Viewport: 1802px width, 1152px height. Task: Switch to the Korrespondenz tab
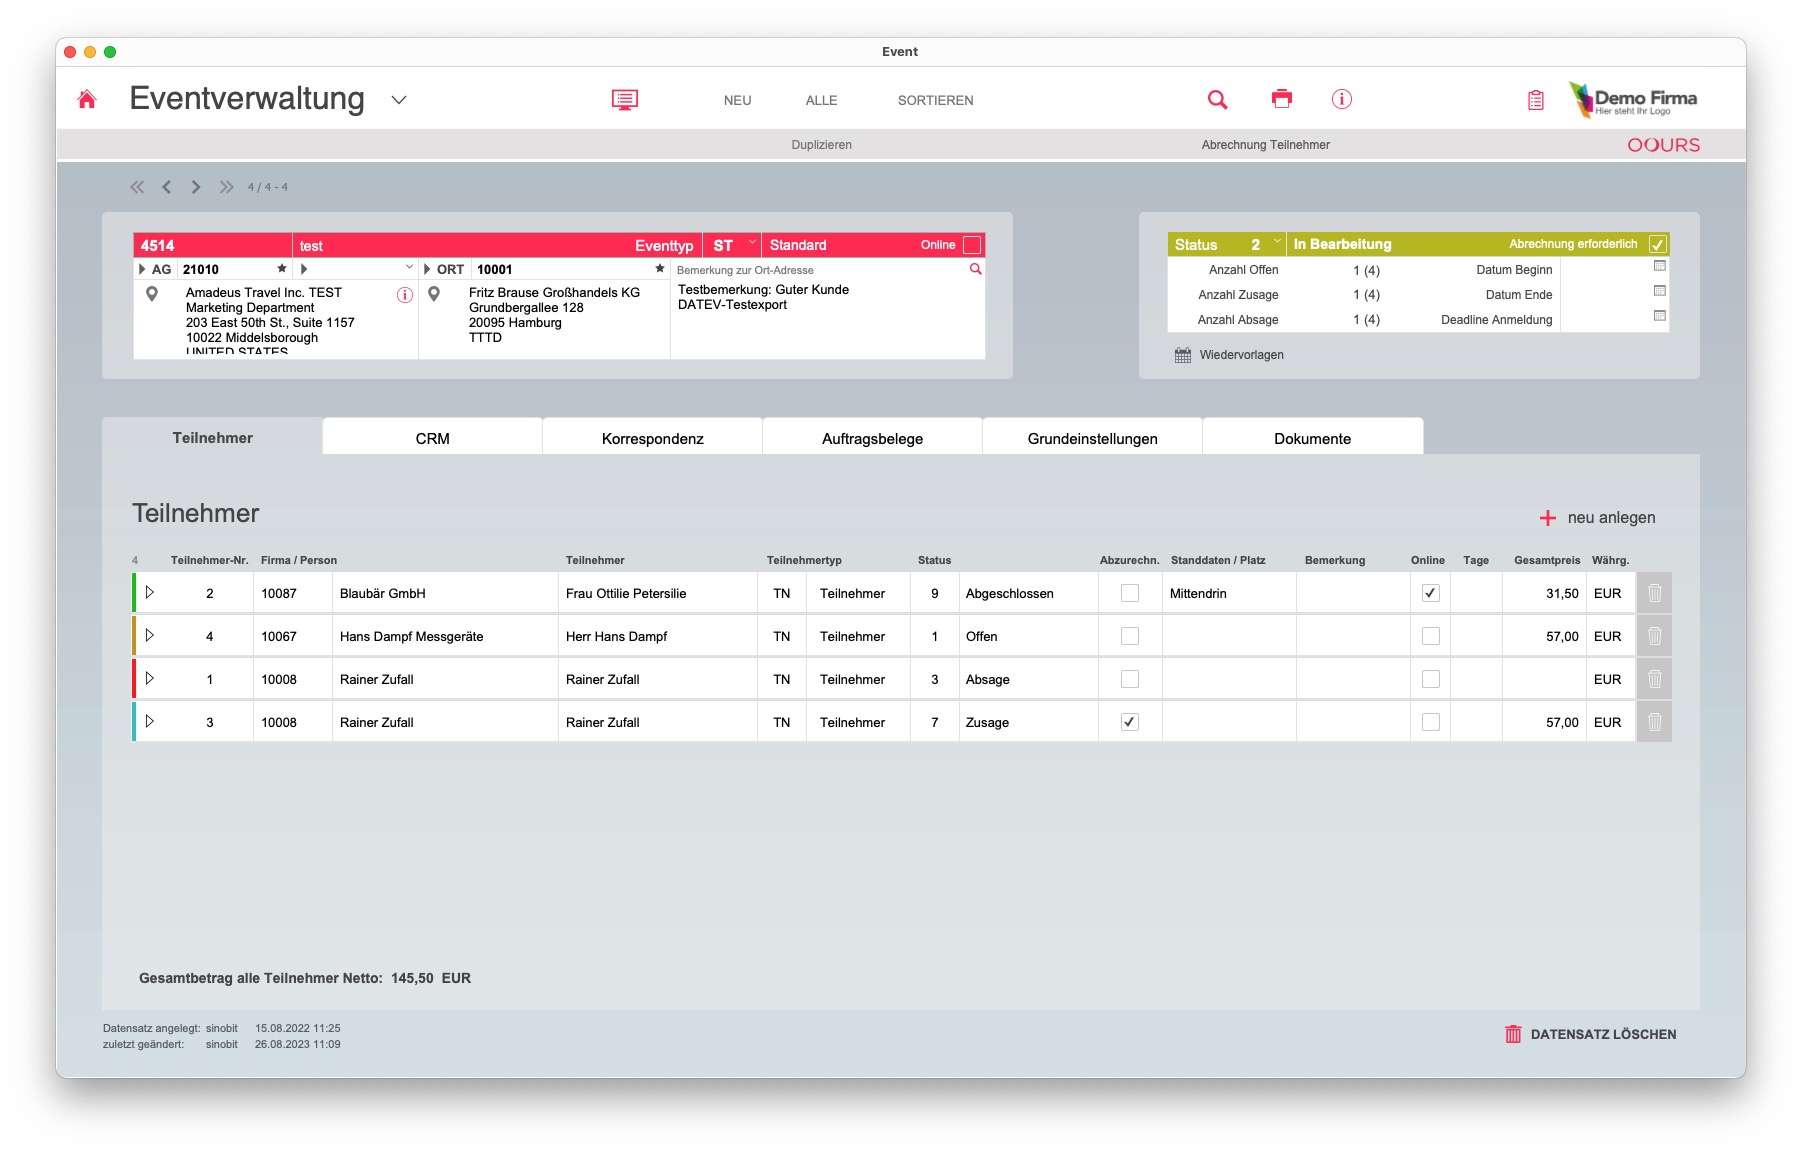pyautogui.click(x=653, y=438)
